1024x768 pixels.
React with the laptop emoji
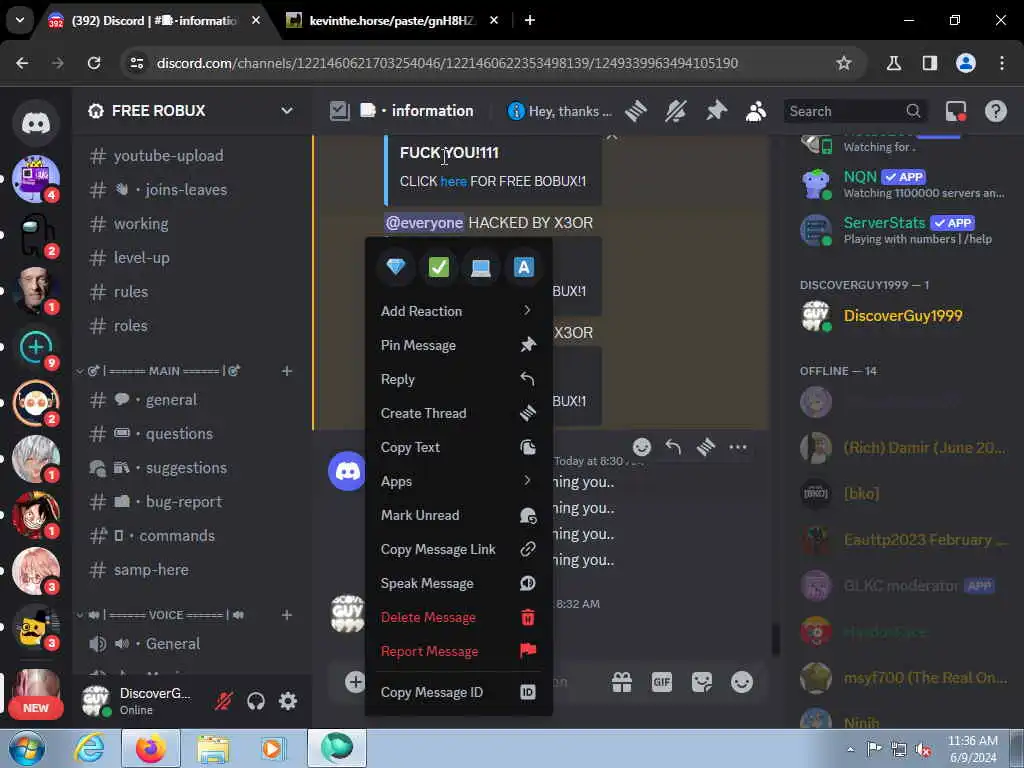pyautogui.click(x=481, y=266)
